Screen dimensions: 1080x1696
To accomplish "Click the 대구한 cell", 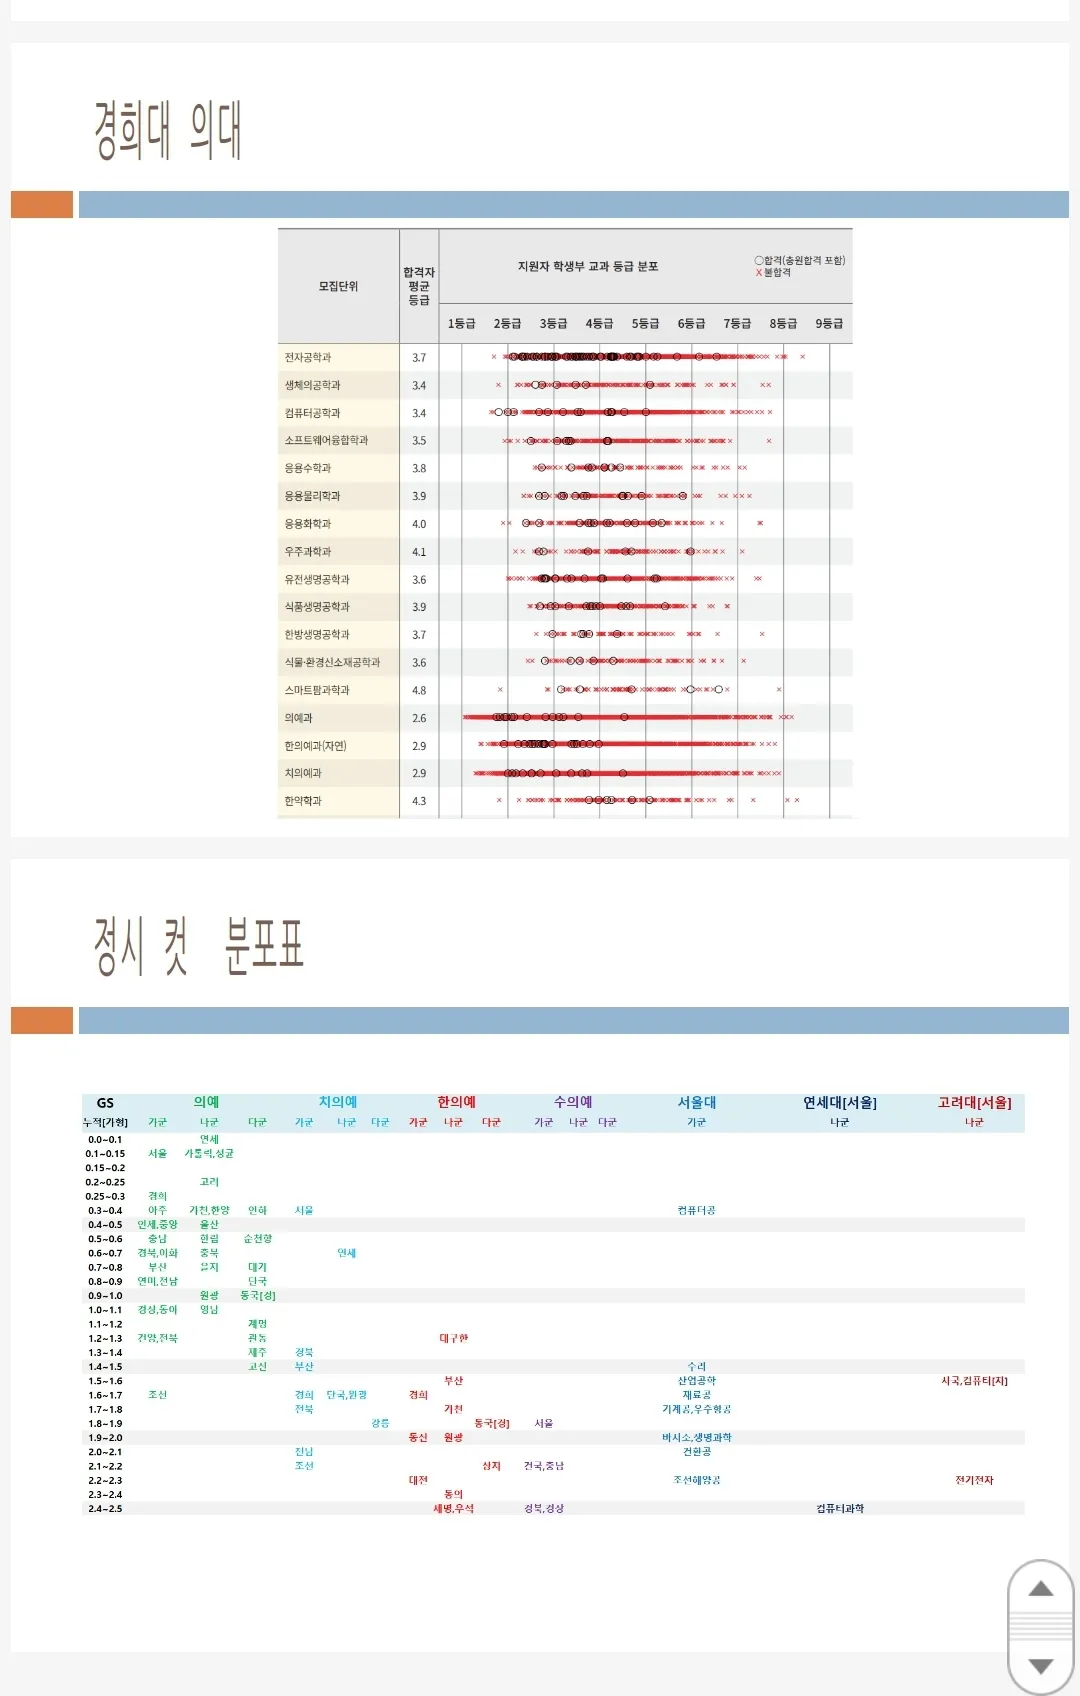I will tap(454, 1338).
